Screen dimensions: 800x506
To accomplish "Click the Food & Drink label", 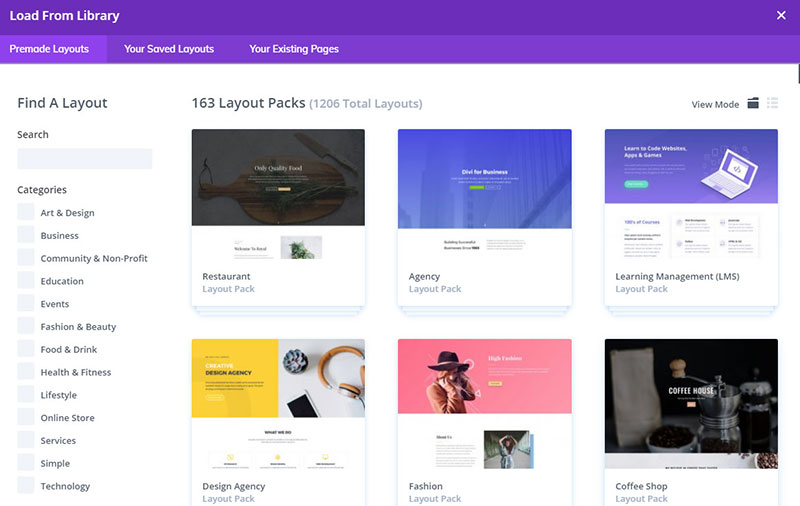I will pyautogui.click(x=69, y=349).
